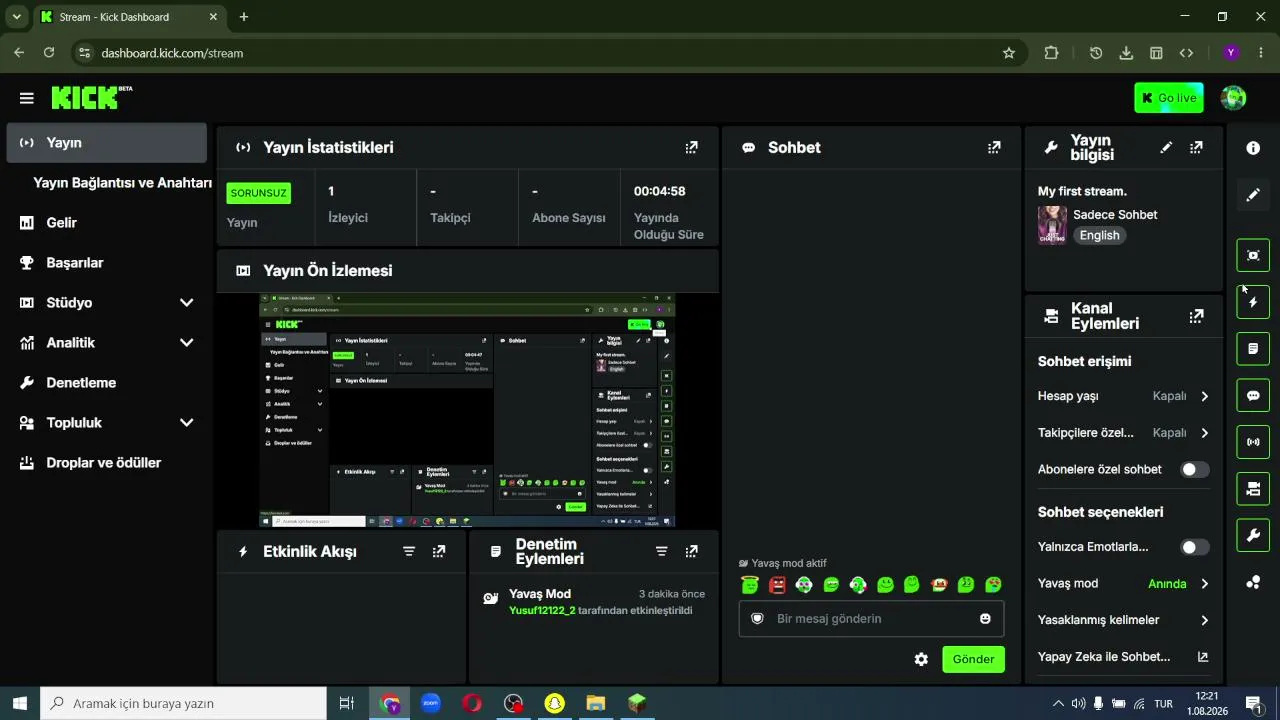Click the Go live button
Viewport: 1280px width, 720px height.
click(x=1169, y=98)
